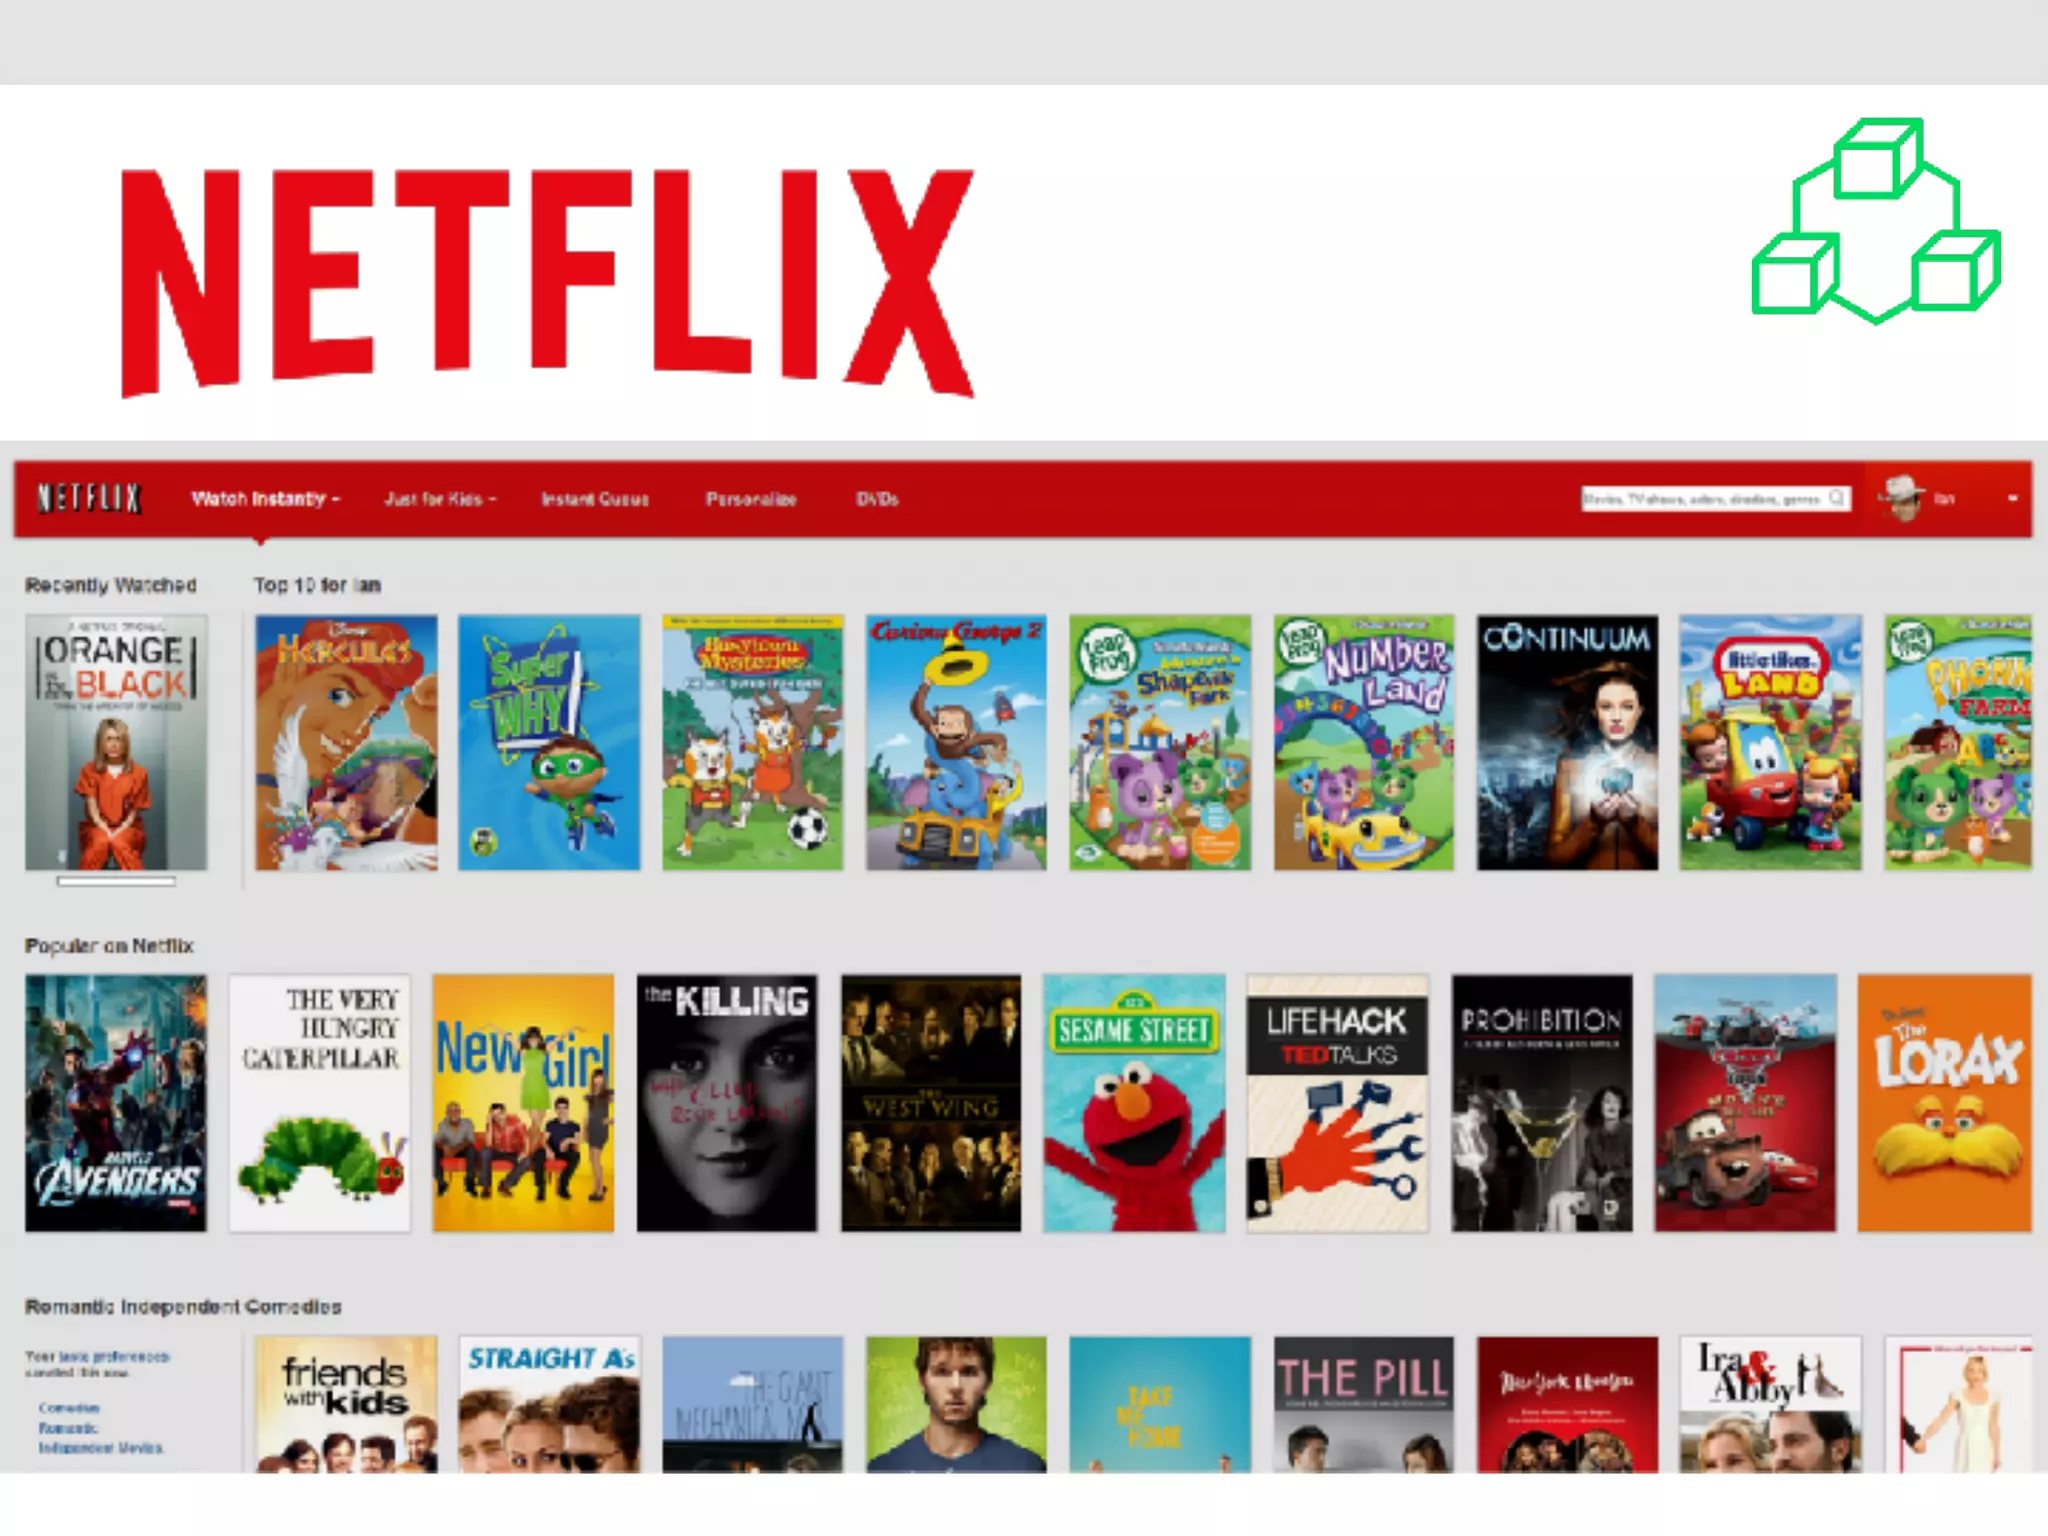Select the Hercules poster
Image resolution: width=2048 pixels, height=1536 pixels.
(x=346, y=742)
